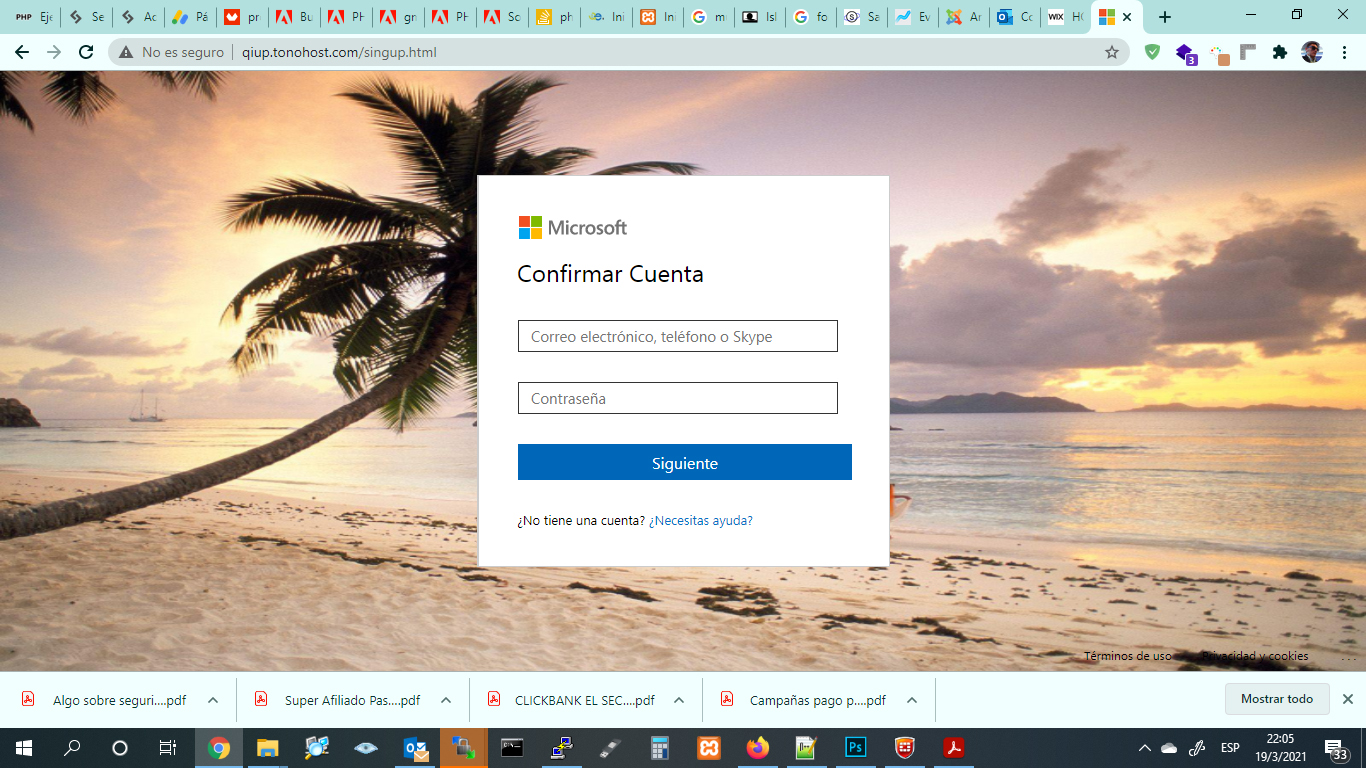The height and width of the screenshot is (768, 1366).
Task: Click the green shield extension icon
Action: click(x=1152, y=52)
